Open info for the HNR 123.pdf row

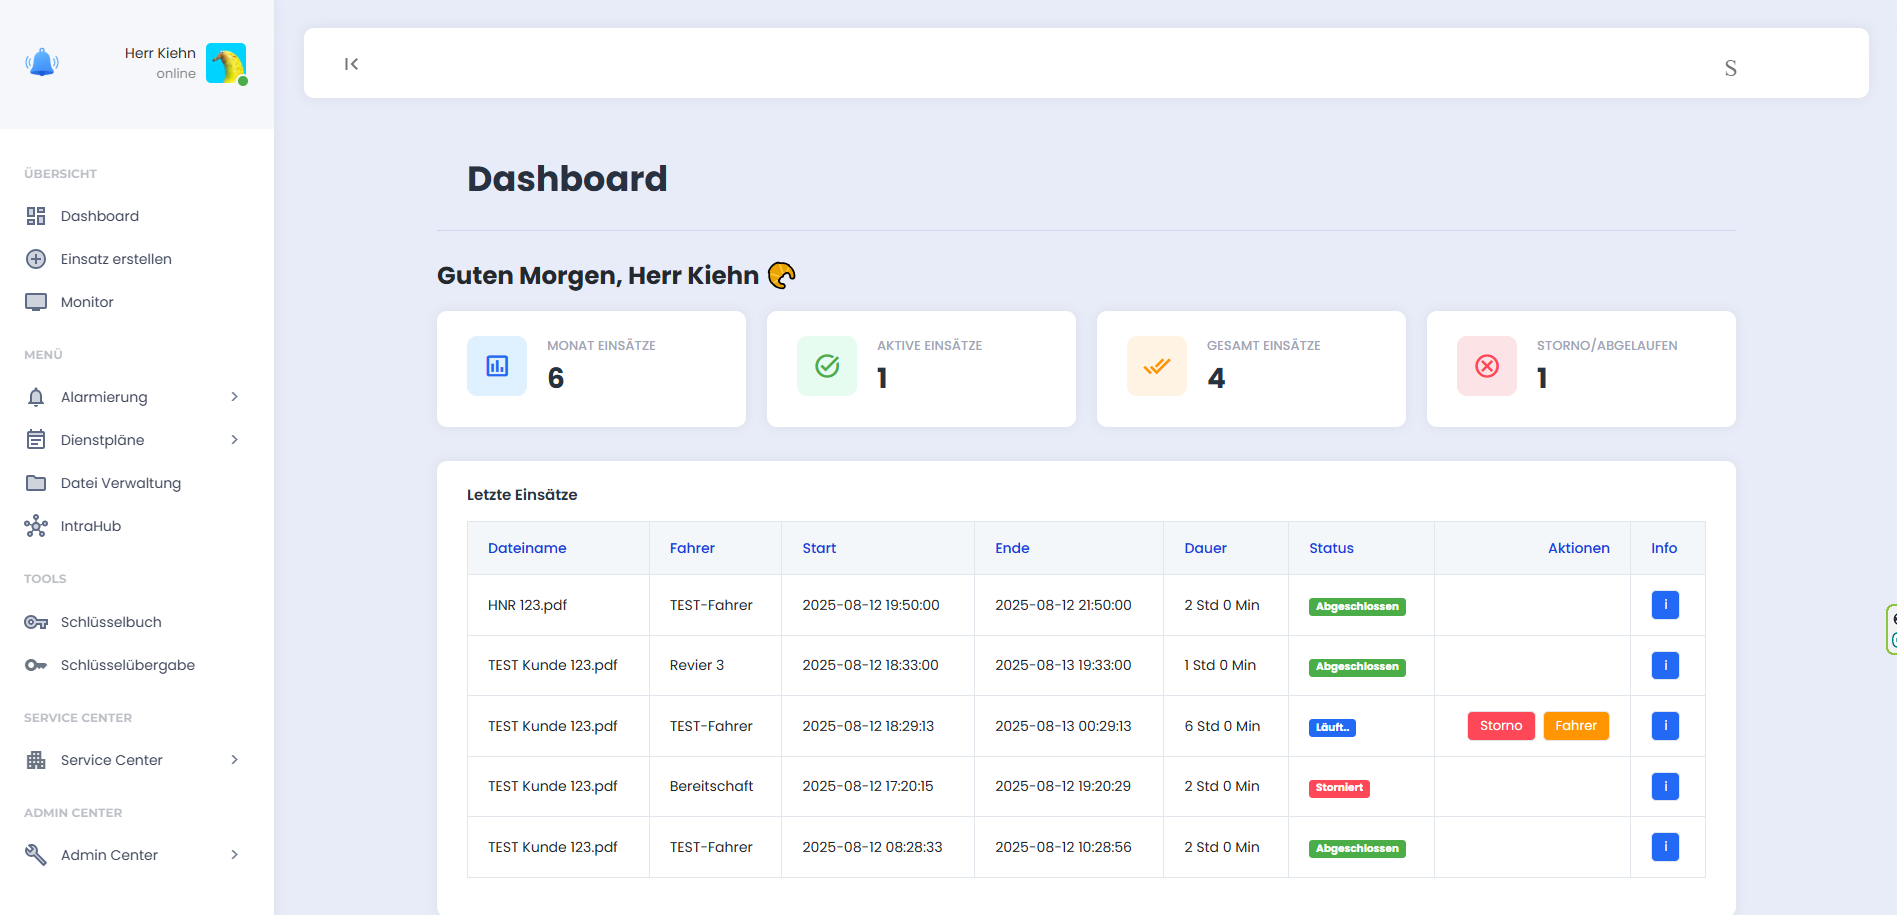pos(1665,605)
